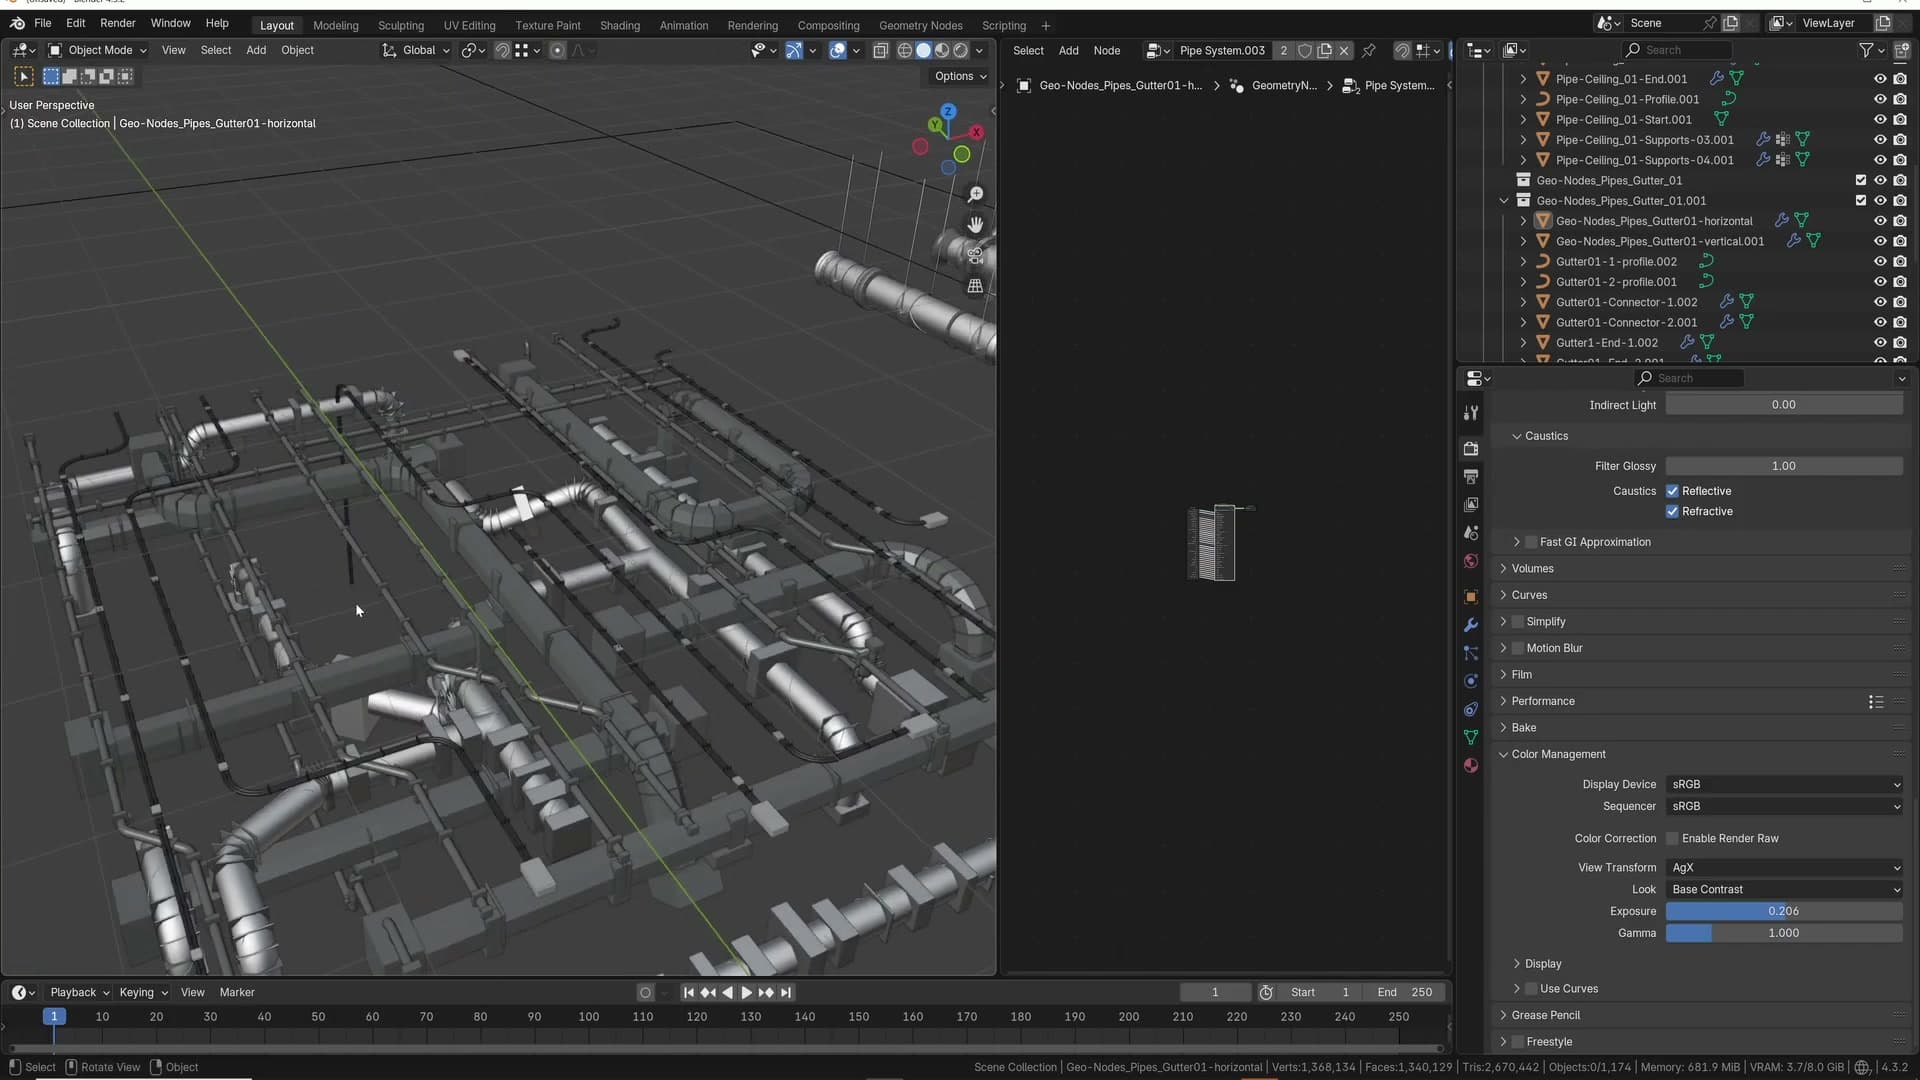Enable the Motion Blur checkbox
This screenshot has width=1920, height=1080.
[x=1518, y=648]
